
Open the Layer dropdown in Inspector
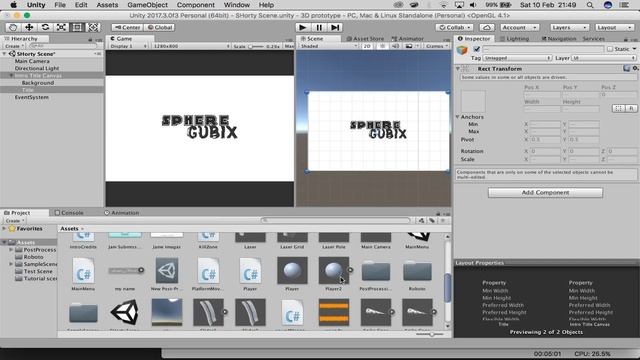(x=604, y=58)
